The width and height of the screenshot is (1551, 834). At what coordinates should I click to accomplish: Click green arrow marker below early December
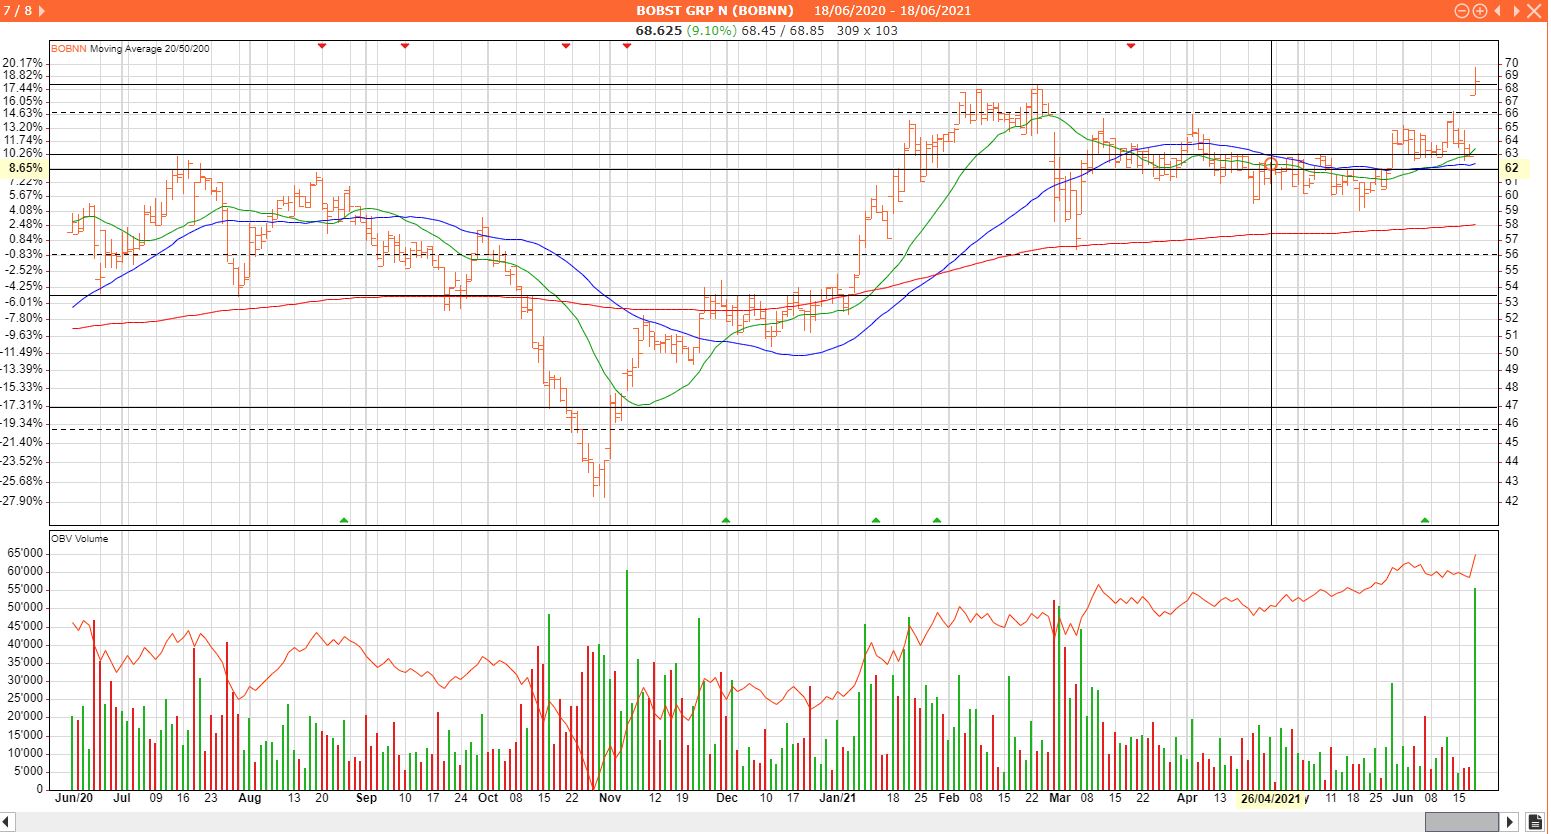tap(726, 520)
